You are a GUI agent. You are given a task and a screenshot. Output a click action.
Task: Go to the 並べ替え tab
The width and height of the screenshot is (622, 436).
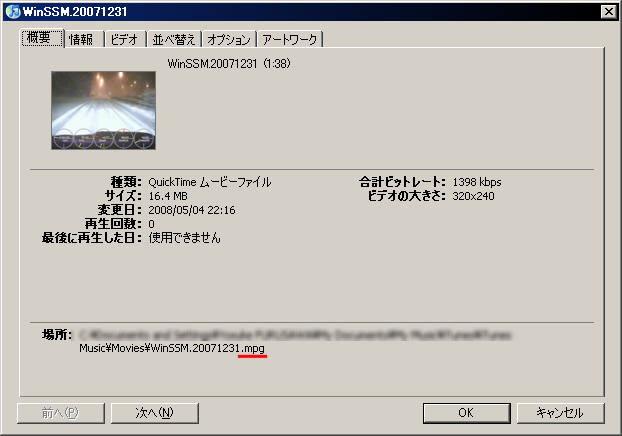(172, 40)
